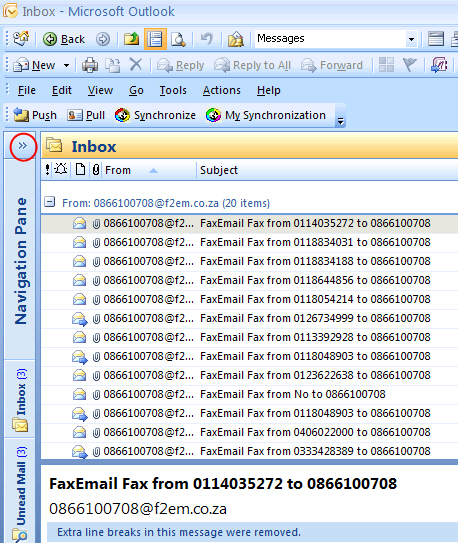Open the Messages view dropdown
Image resolution: width=458 pixels, height=543 pixels.
click(x=411, y=39)
